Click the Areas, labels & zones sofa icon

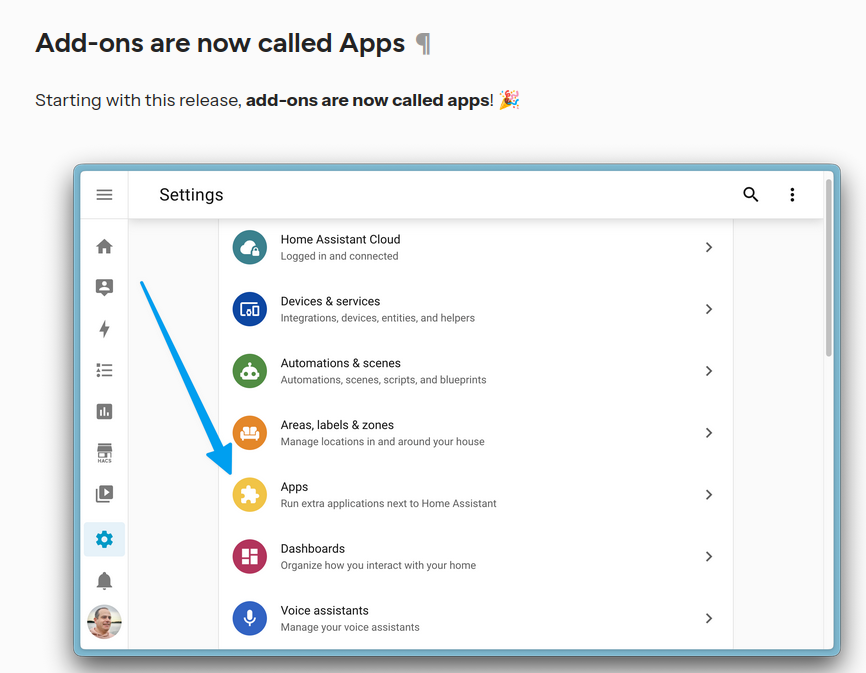250,433
